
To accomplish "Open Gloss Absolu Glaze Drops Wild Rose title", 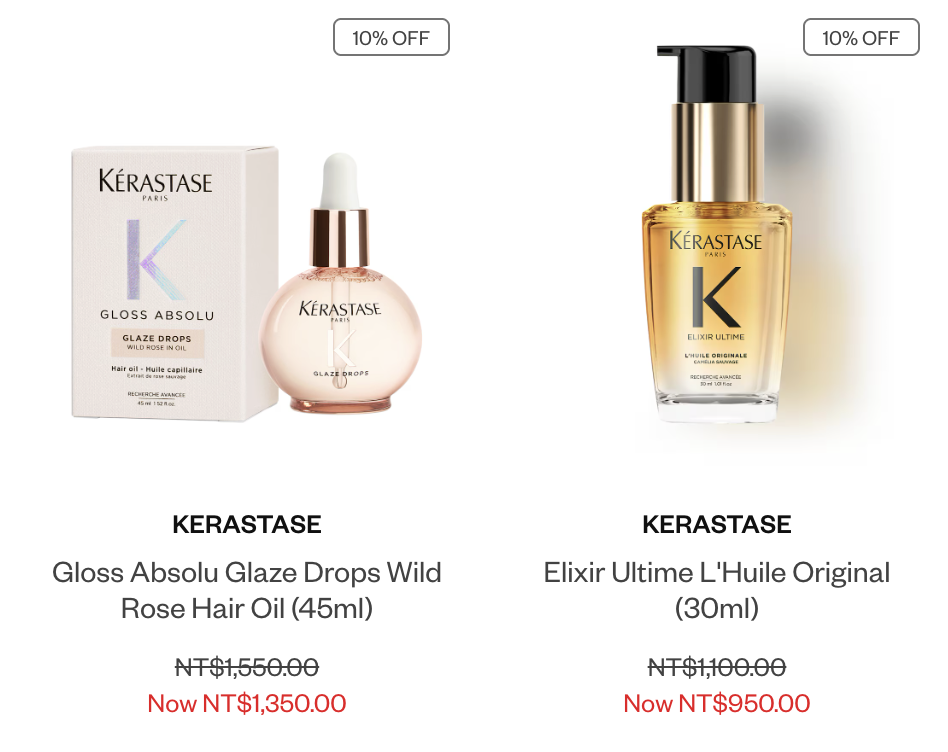I will tap(247, 590).
